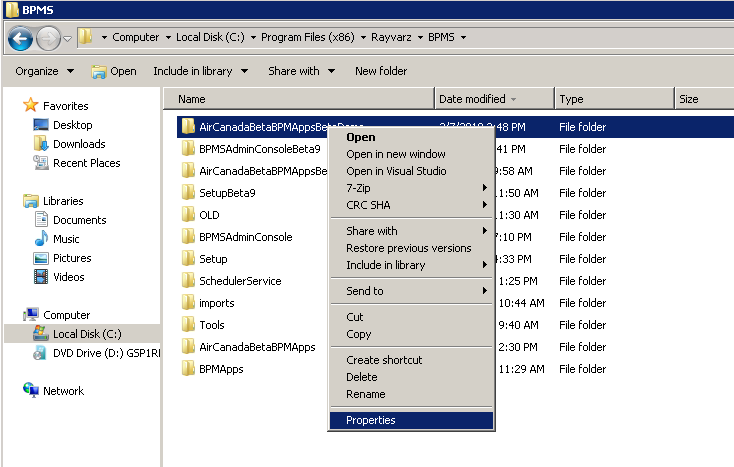Click the SchedulerService folder icon

coord(187,281)
